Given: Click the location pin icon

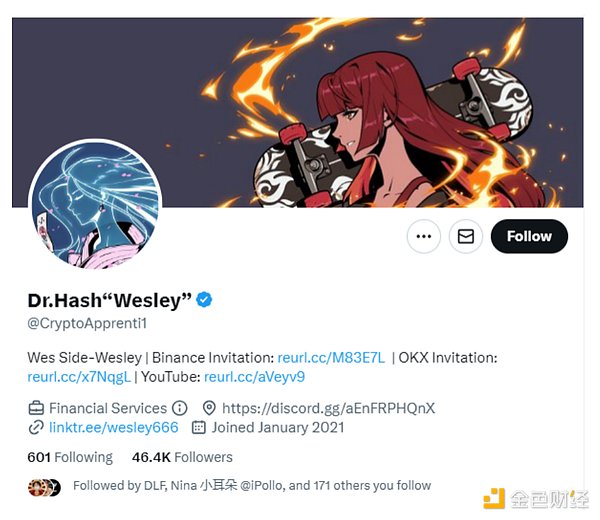Looking at the screenshot, I should click(209, 408).
